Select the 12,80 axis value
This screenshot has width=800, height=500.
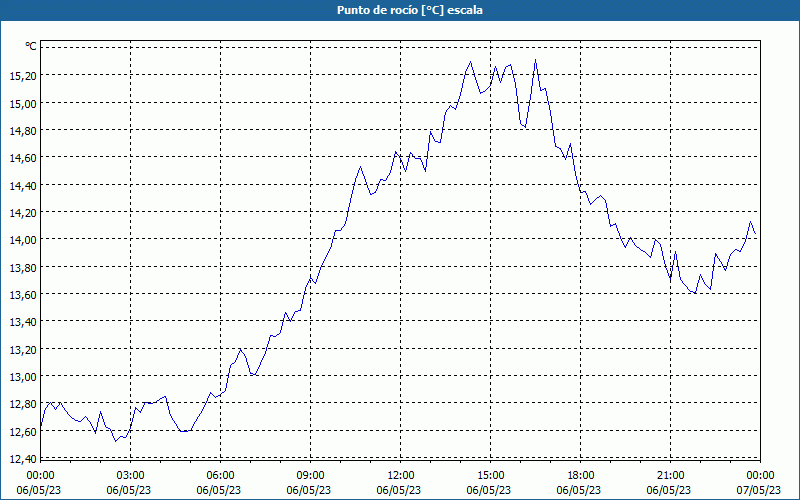23,404
